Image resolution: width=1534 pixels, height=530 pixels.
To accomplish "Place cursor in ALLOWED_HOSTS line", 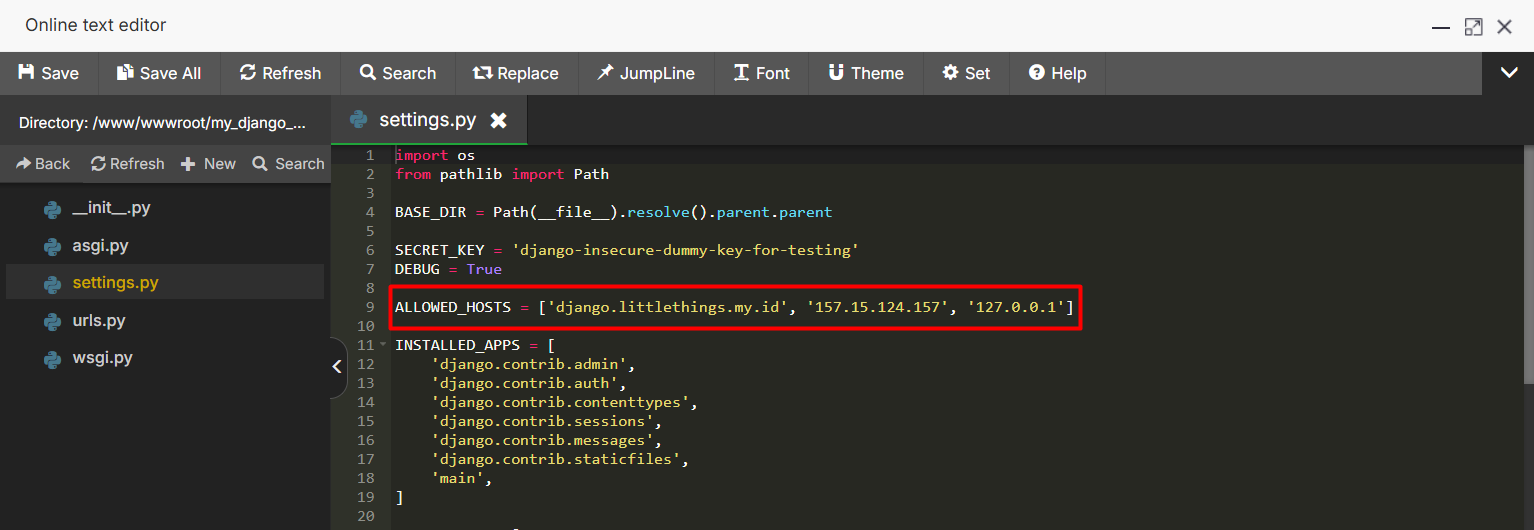I will coord(734,307).
